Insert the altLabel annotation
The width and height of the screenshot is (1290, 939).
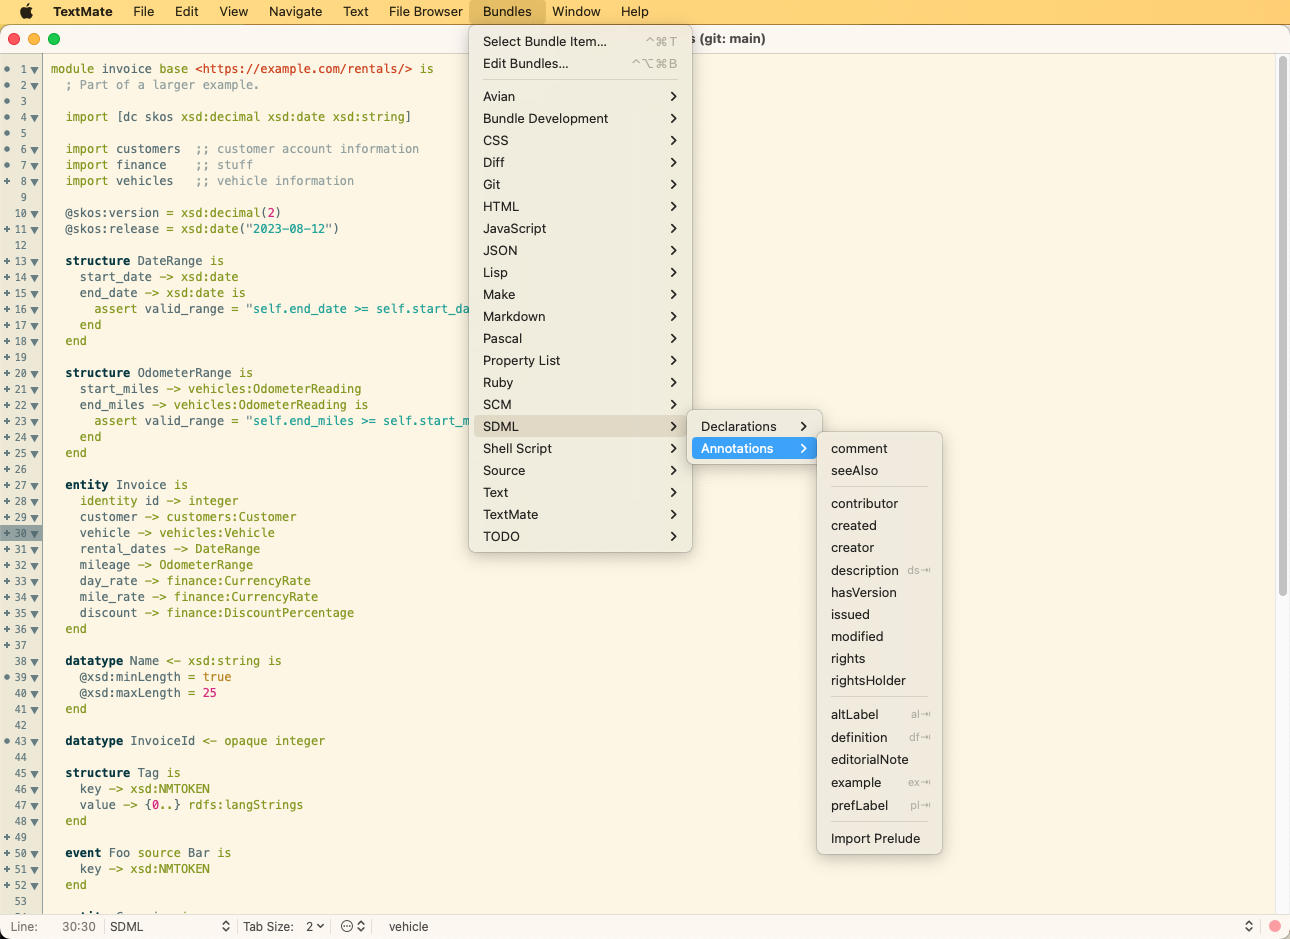tap(879, 714)
